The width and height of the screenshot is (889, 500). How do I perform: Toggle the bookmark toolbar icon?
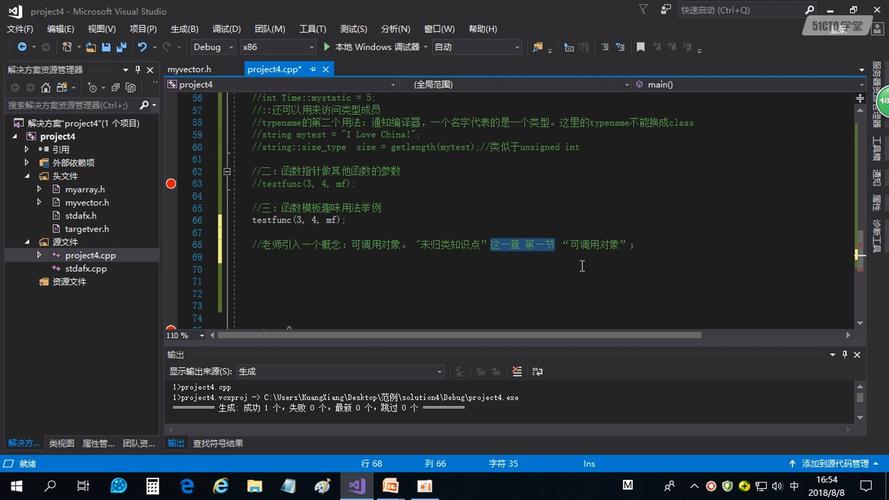coord(640,47)
